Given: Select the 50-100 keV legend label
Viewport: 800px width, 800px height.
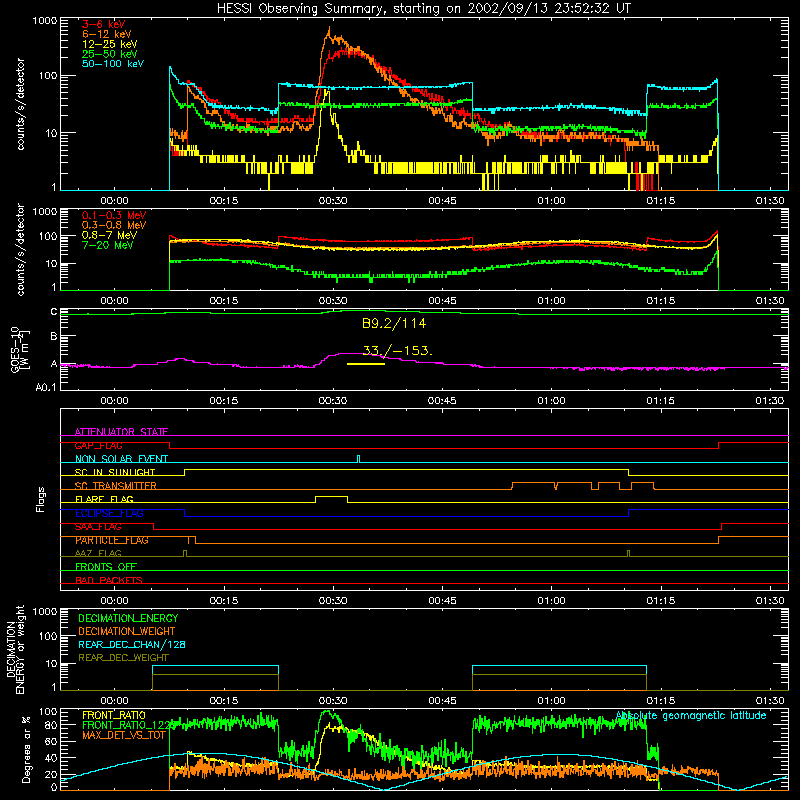Looking at the screenshot, I should point(113,64).
